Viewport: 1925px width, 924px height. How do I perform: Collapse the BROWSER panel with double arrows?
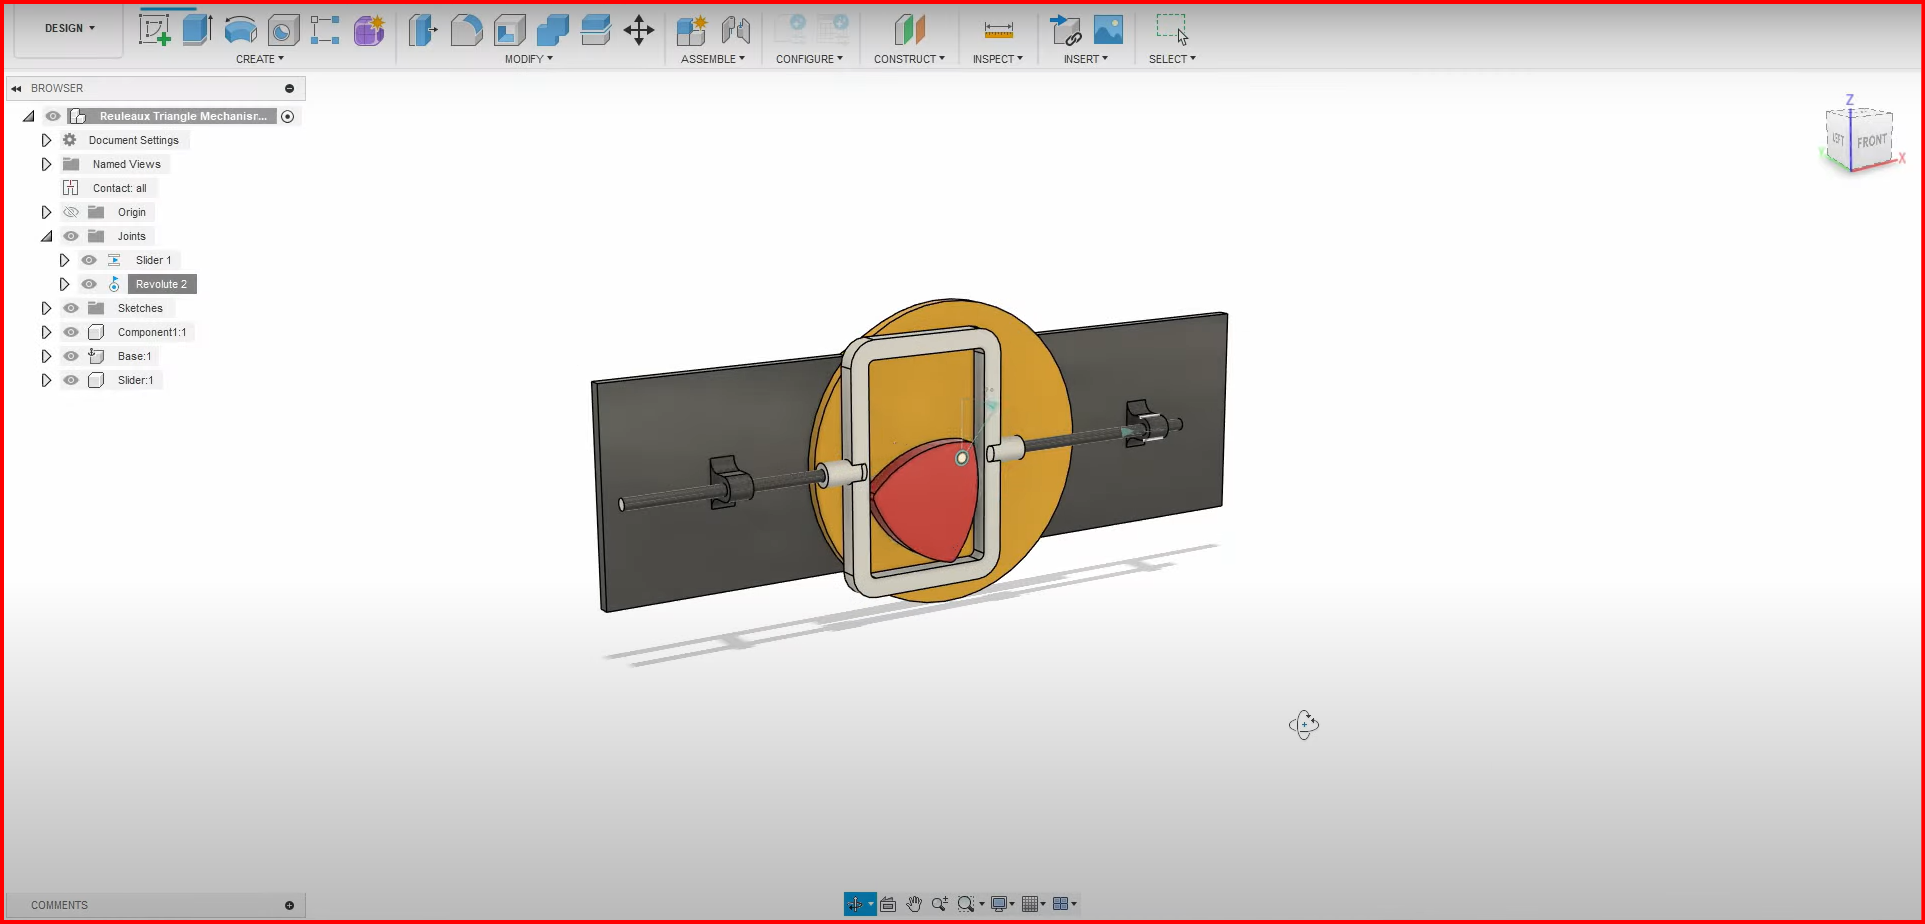coord(16,88)
